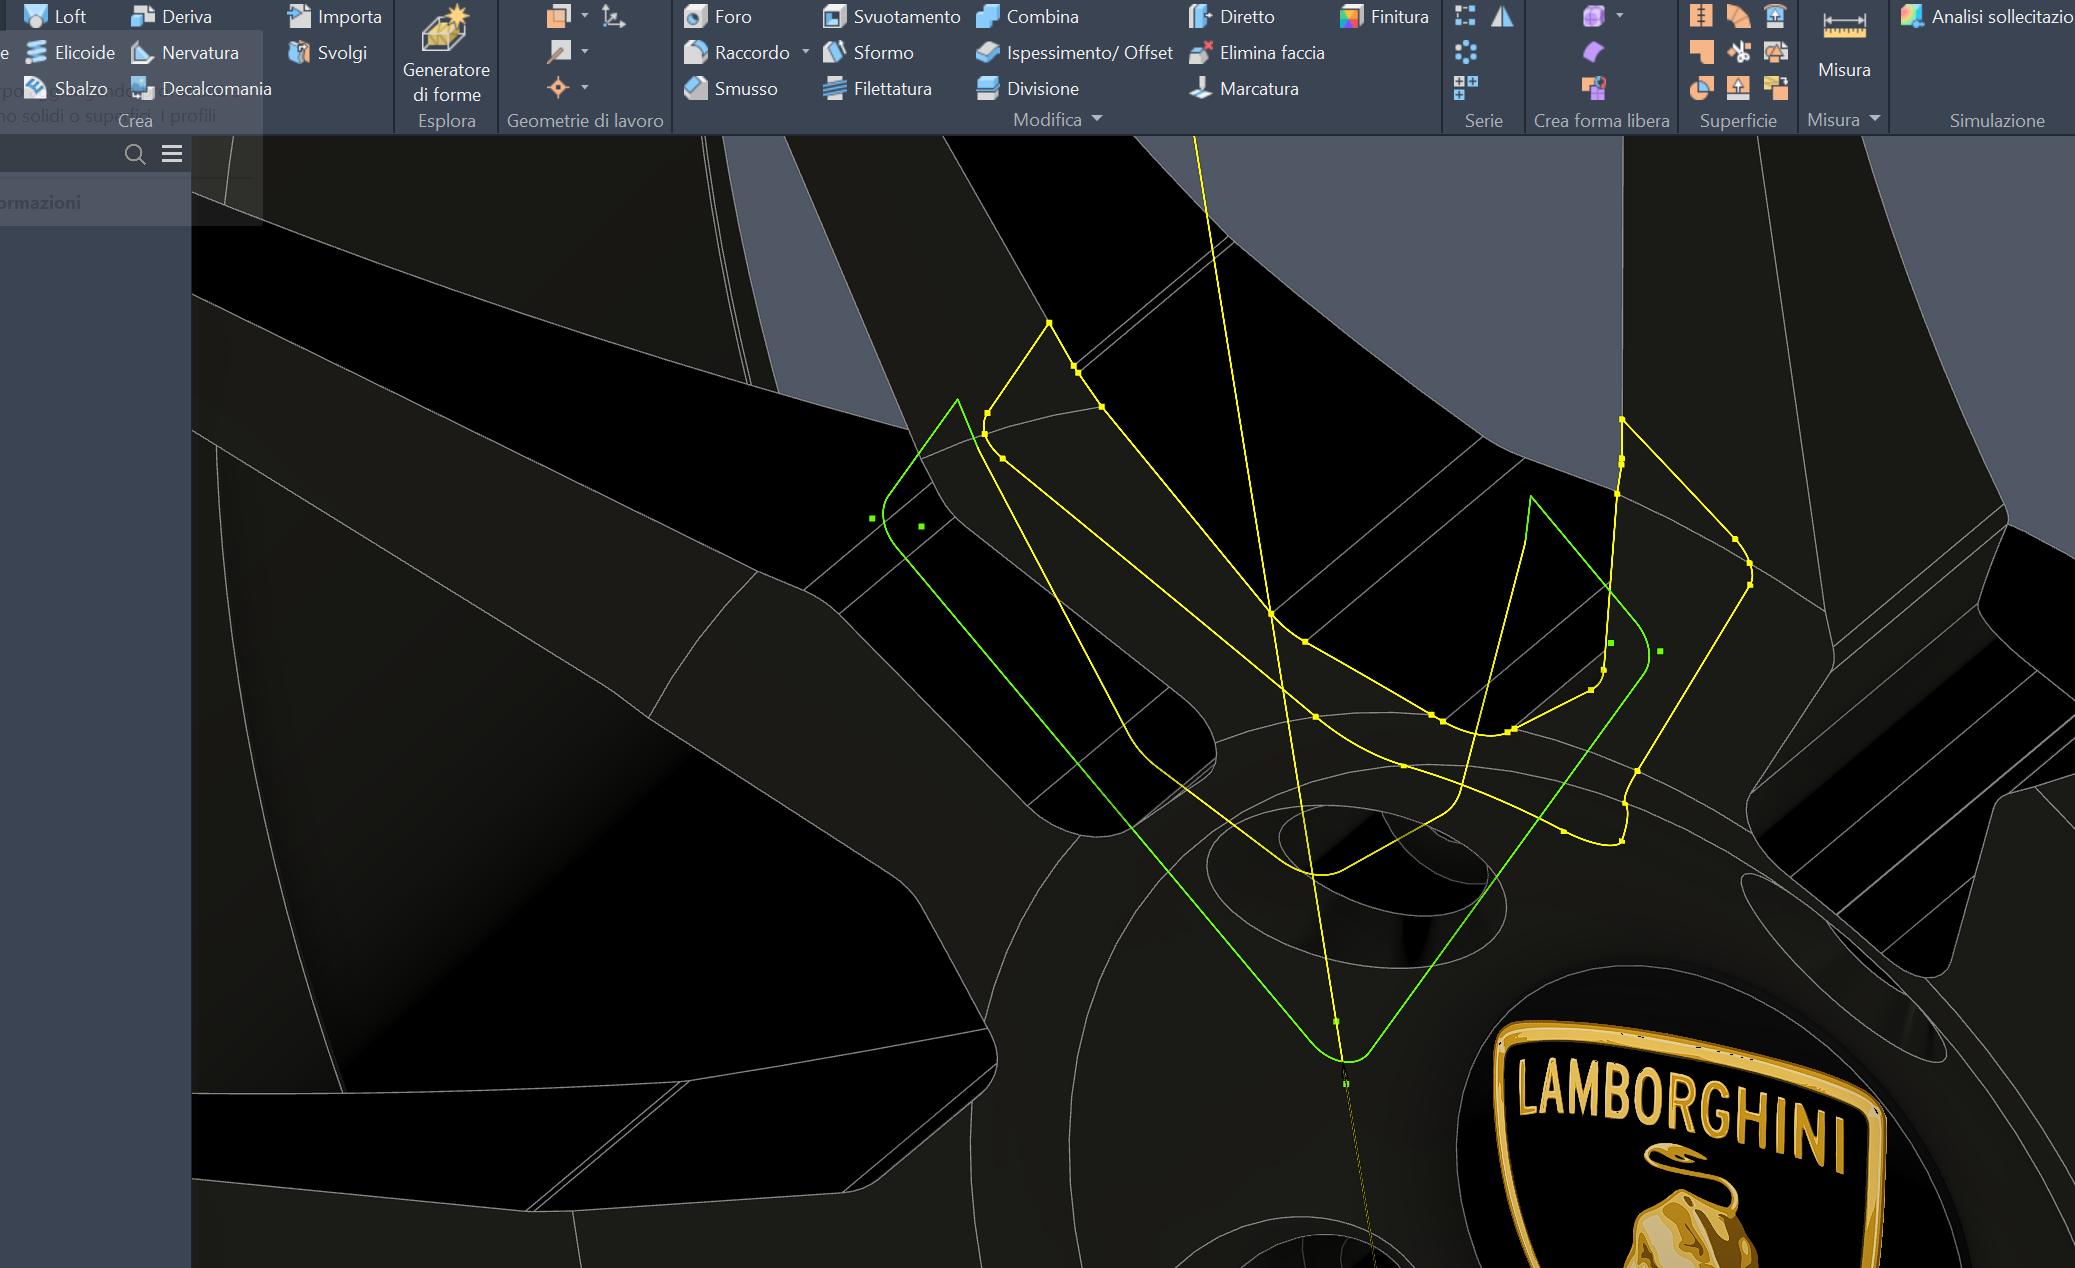Click the replace face icon
The image size is (2075, 1268).
tap(1775, 16)
